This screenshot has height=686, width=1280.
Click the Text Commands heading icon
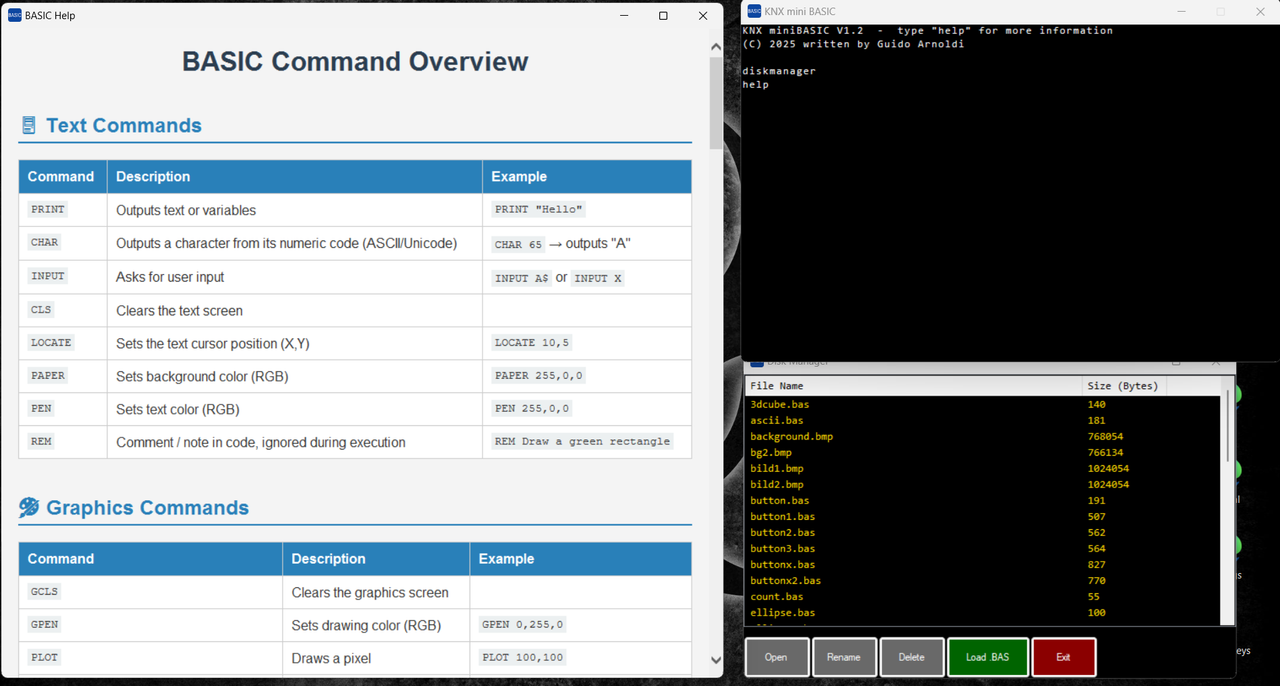pyautogui.click(x=28, y=126)
